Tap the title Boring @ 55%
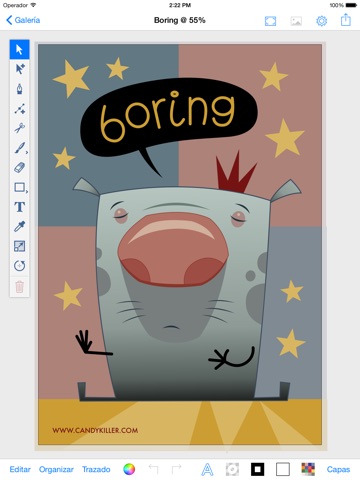The width and height of the screenshot is (360, 480). tap(180, 20)
